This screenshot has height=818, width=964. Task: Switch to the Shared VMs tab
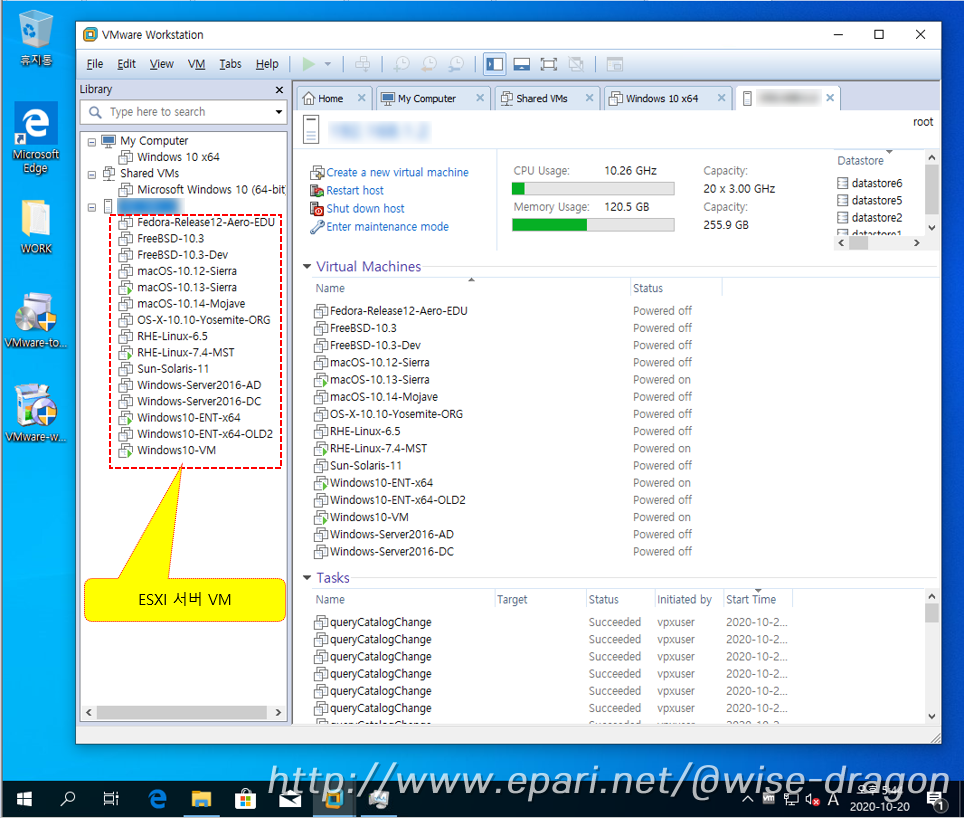coord(542,98)
